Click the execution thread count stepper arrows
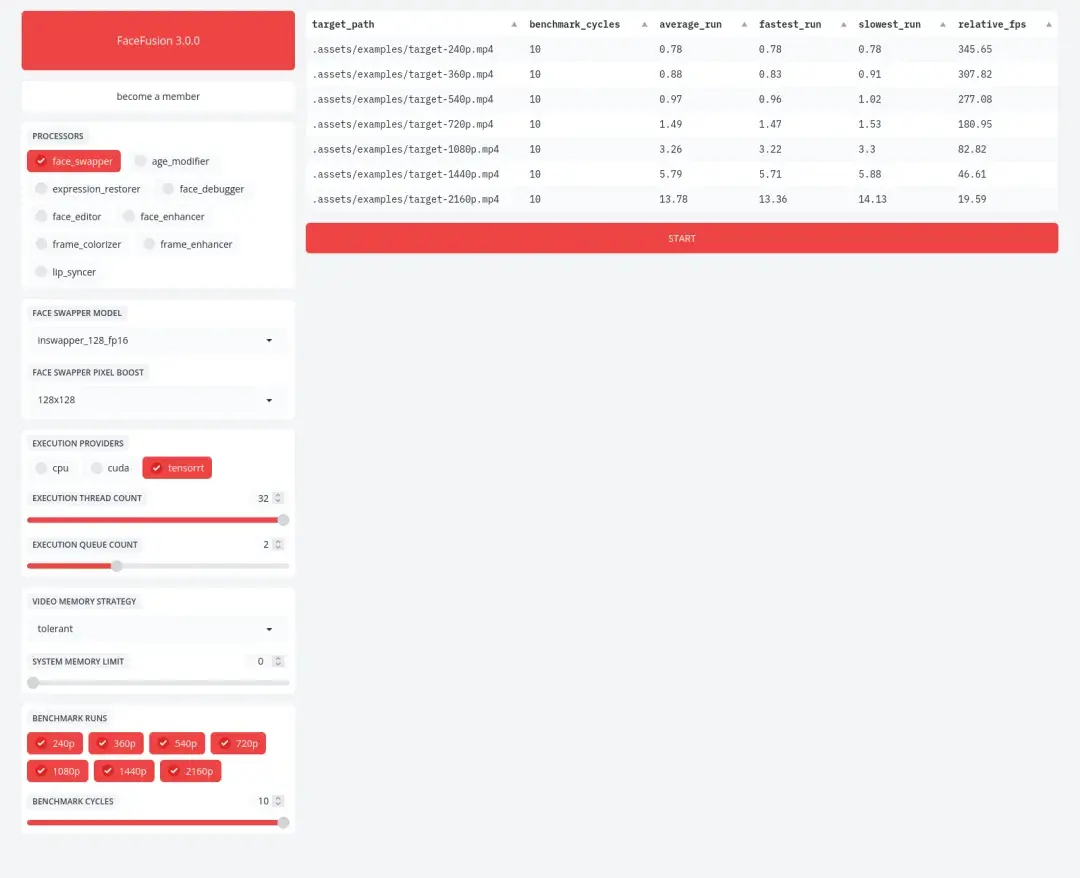This screenshot has width=1080, height=878. click(x=278, y=498)
